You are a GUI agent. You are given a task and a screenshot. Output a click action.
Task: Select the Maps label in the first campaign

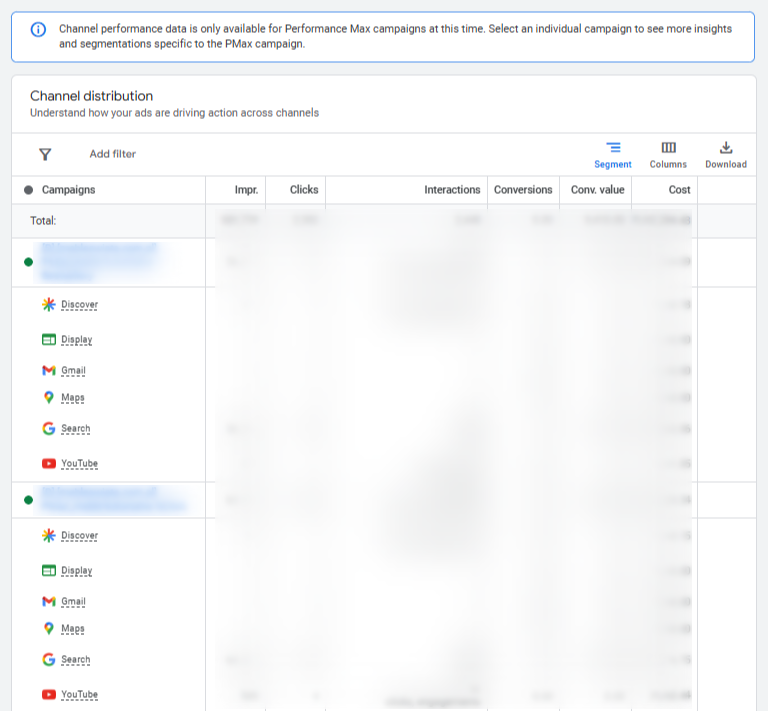click(72, 398)
